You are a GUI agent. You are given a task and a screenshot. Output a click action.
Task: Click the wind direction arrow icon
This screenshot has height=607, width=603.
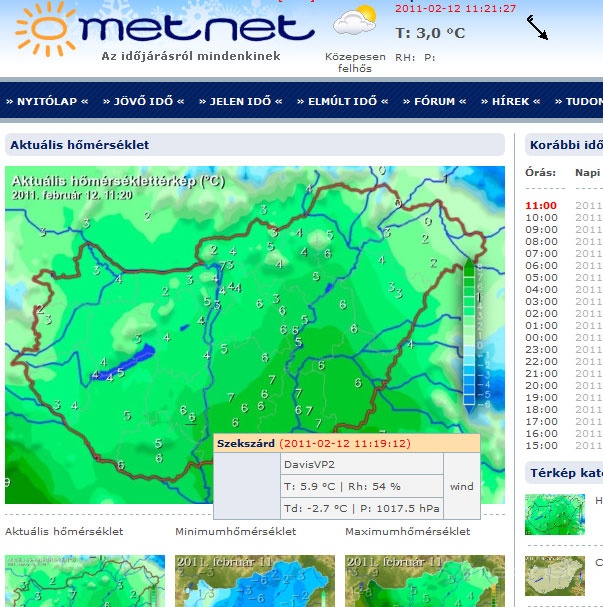pyautogui.click(x=538, y=28)
